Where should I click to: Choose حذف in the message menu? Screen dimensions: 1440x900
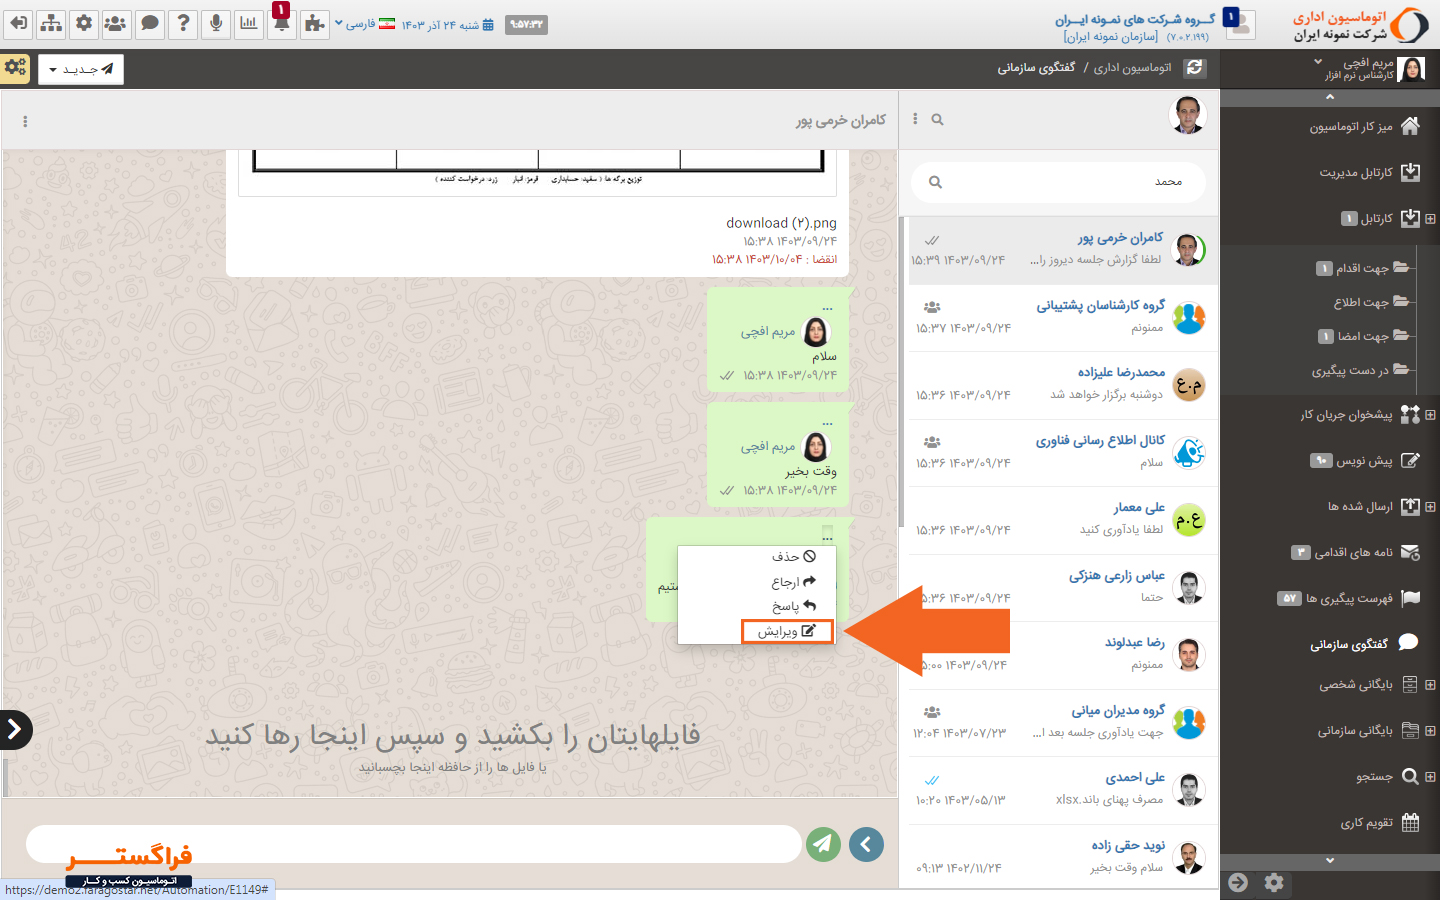[x=792, y=556]
